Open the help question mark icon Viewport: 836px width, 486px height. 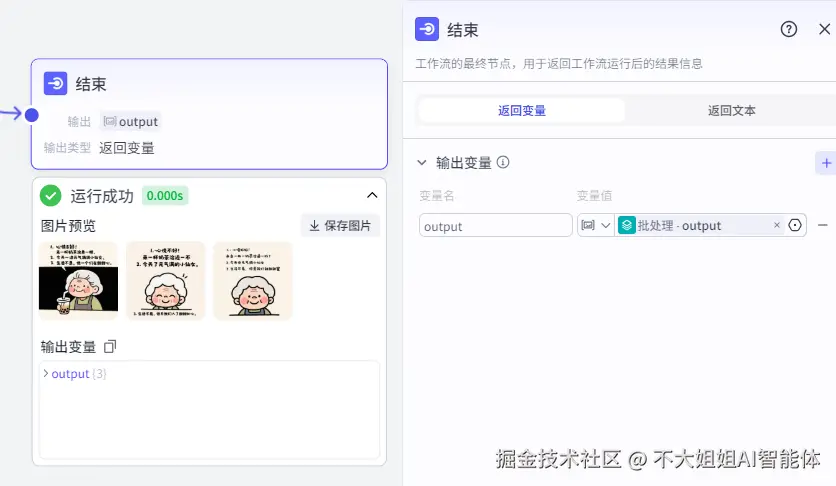789,29
